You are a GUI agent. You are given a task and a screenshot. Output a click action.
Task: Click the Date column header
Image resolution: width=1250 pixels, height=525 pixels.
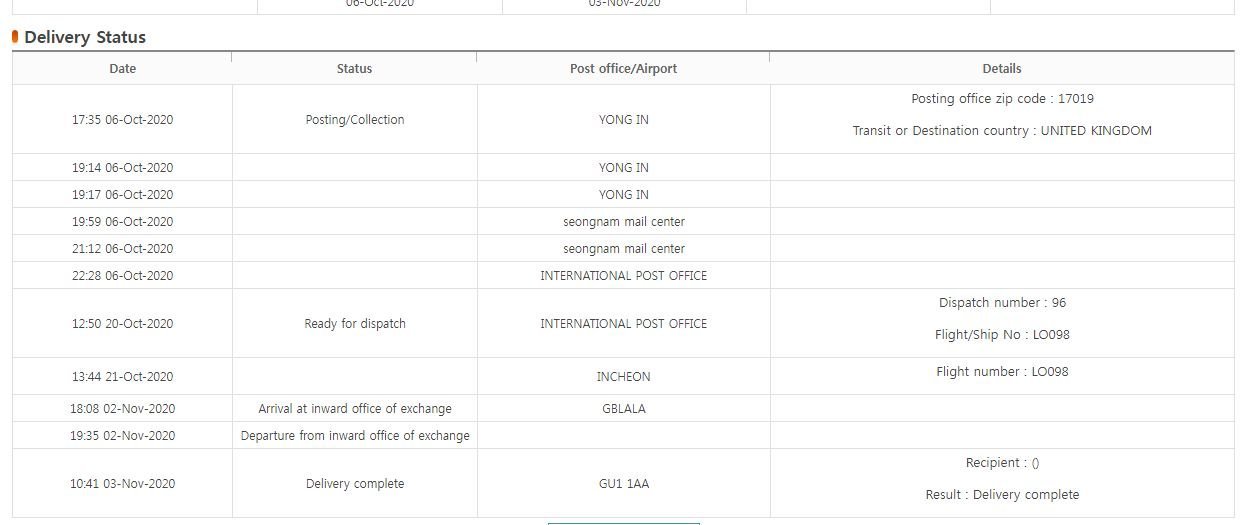click(123, 69)
